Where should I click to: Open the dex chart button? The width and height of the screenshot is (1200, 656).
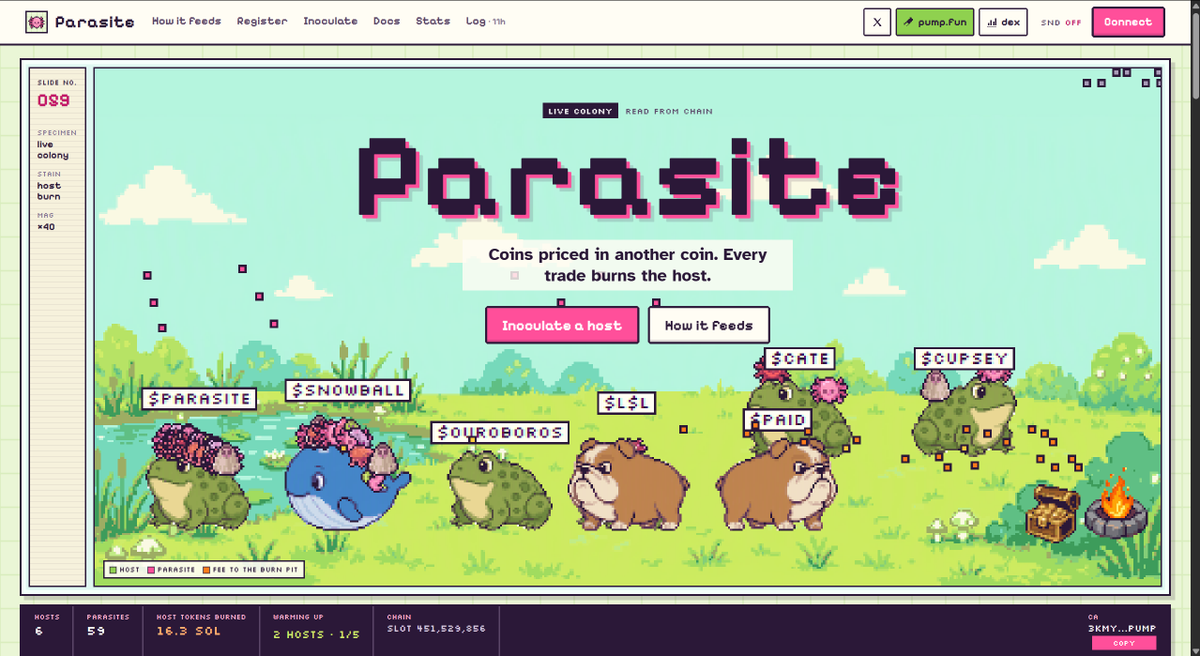[x=1003, y=21]
